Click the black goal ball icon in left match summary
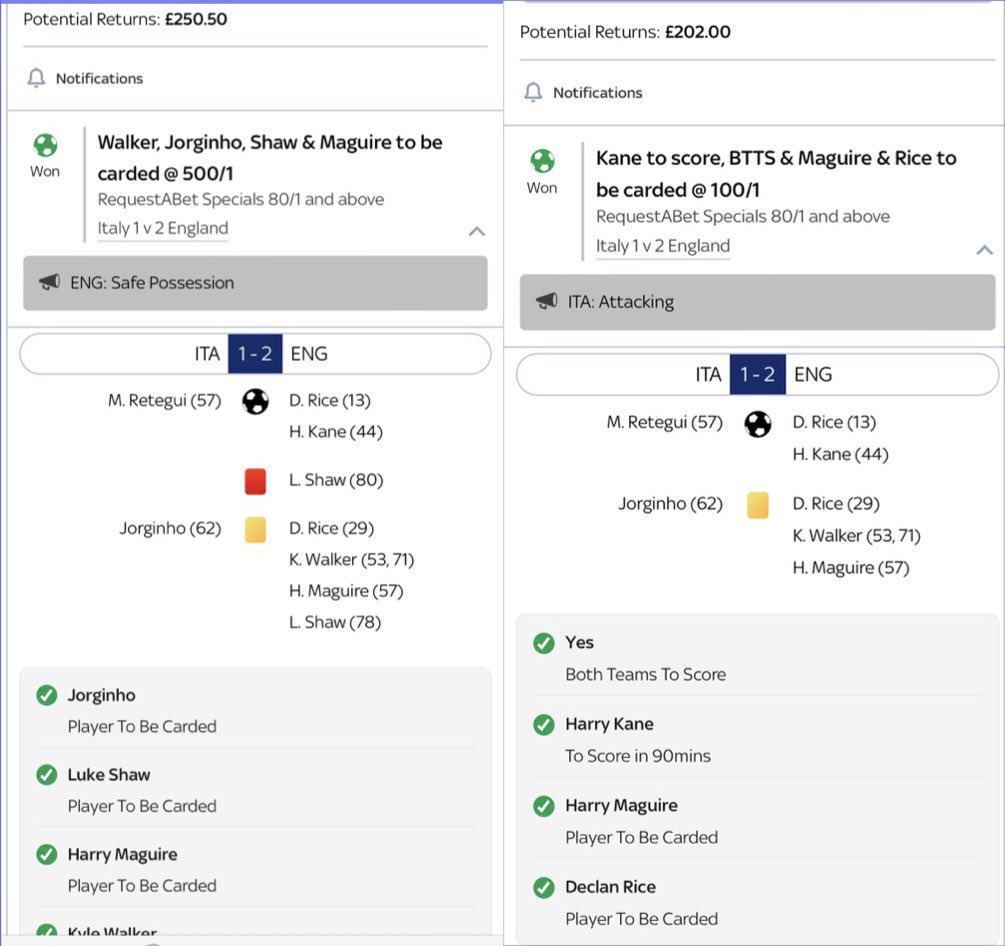Screen dimensions: 1005x946 coord(255,402)
